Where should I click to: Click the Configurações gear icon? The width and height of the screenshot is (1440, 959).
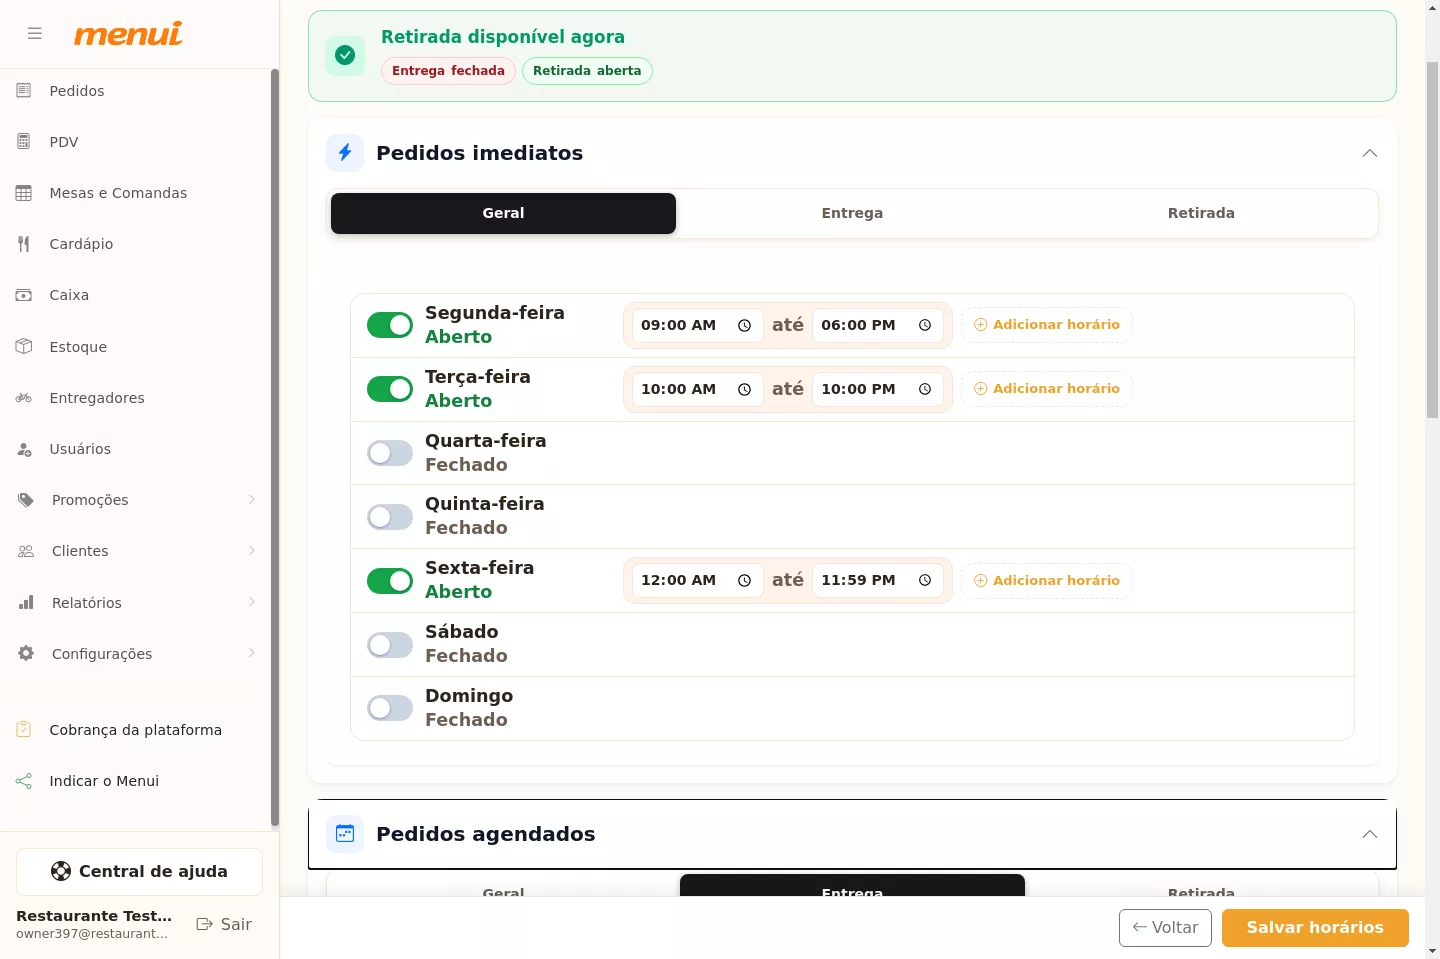(26, 654)
